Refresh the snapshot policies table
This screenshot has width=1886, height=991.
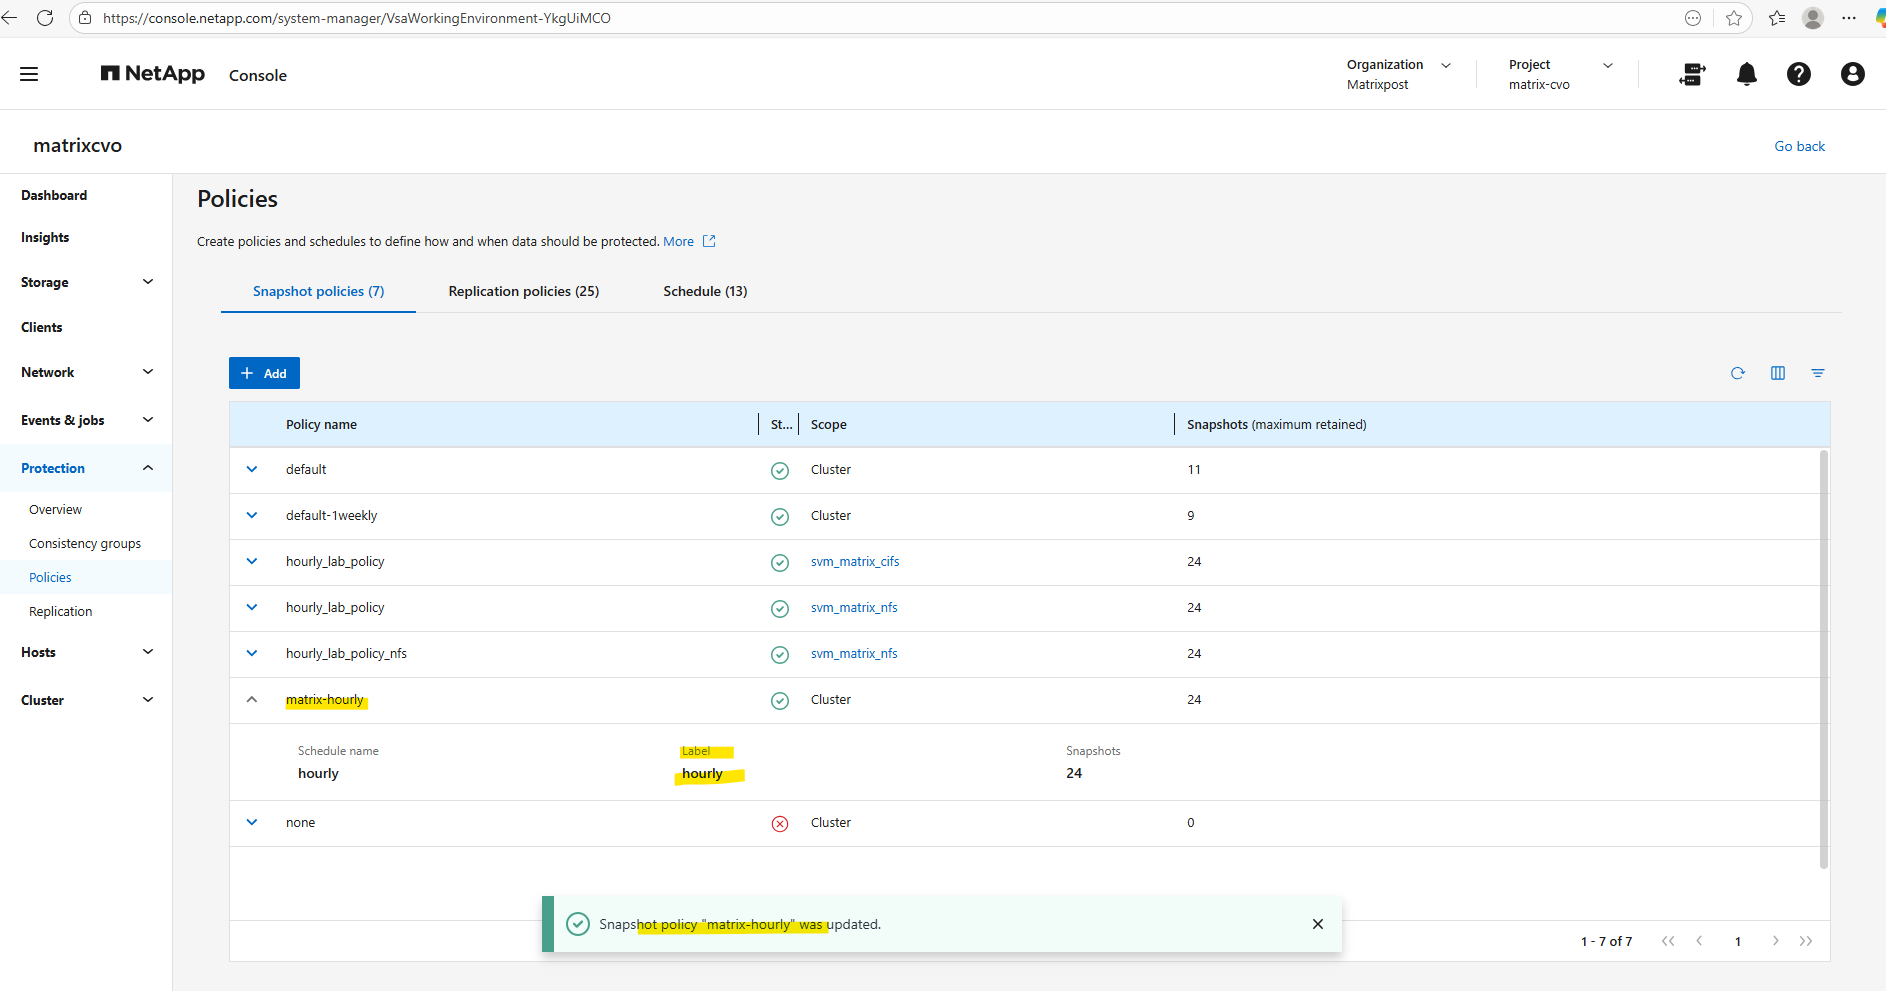[x=1737, y=373]
